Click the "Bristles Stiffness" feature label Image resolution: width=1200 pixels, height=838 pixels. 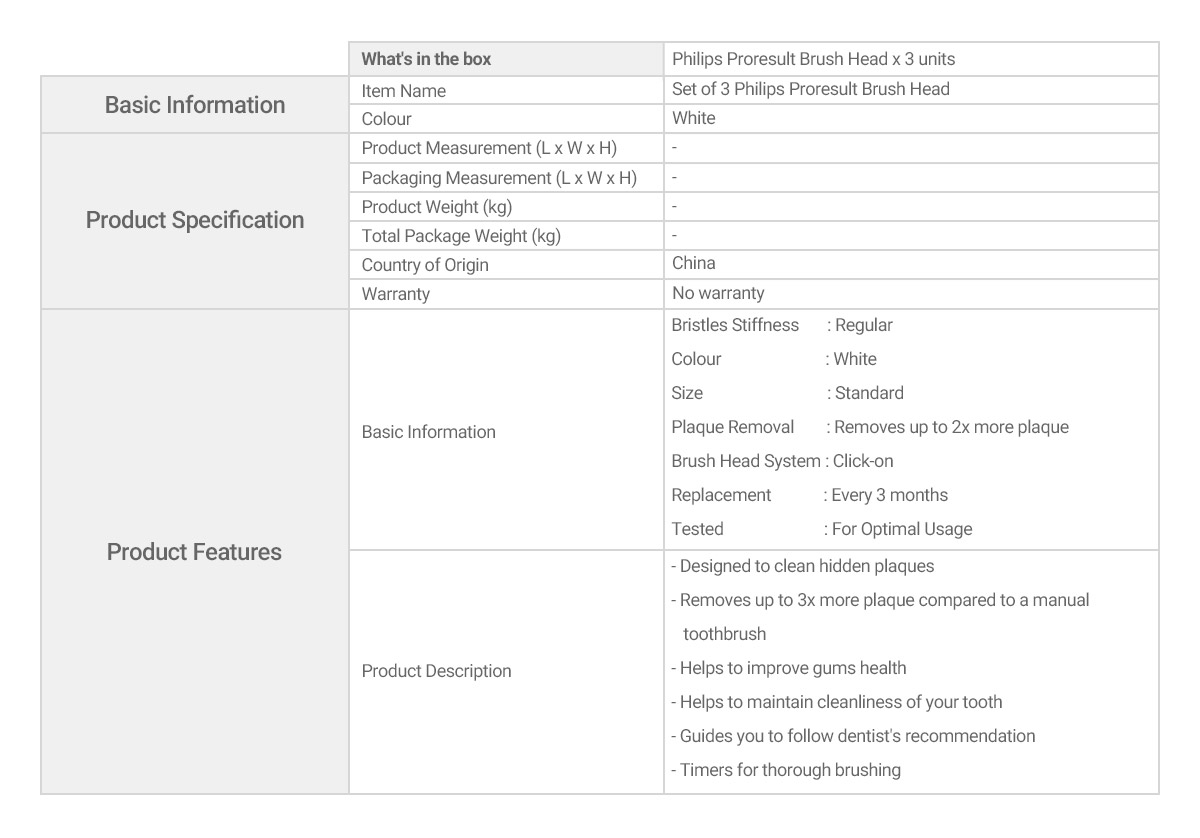click(735, 325)
